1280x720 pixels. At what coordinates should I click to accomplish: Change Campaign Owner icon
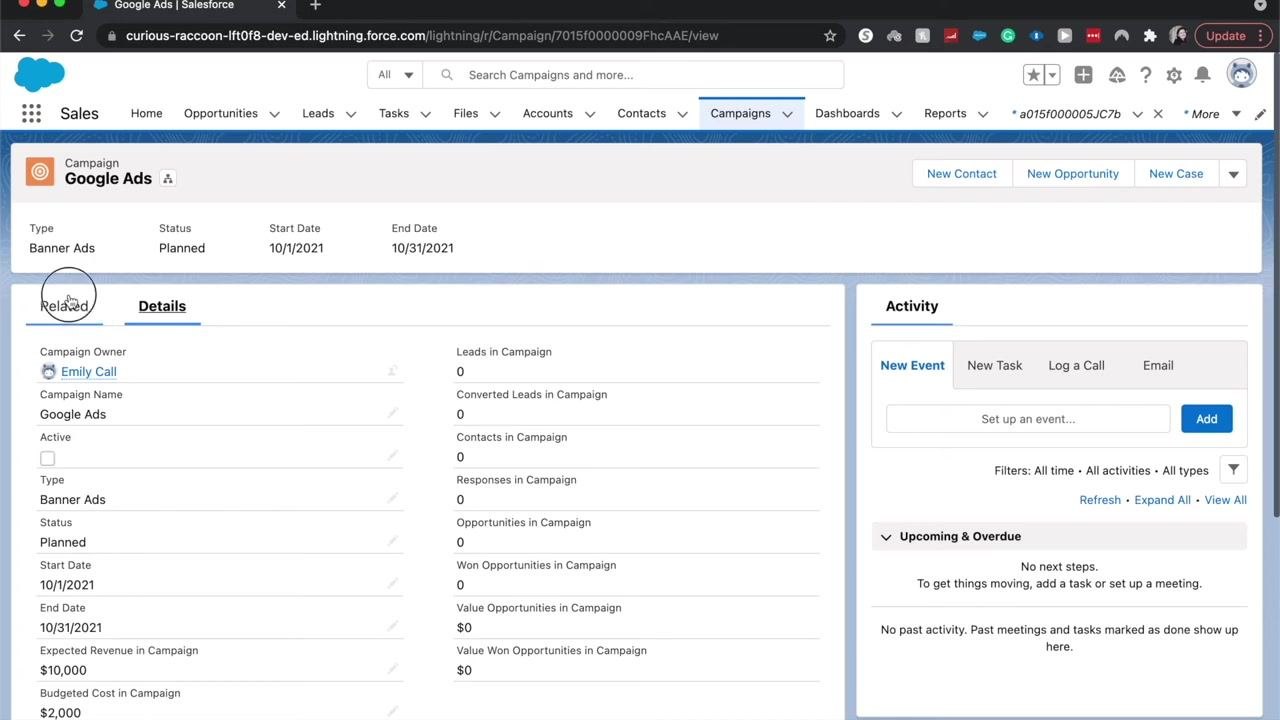coord(393,371)
